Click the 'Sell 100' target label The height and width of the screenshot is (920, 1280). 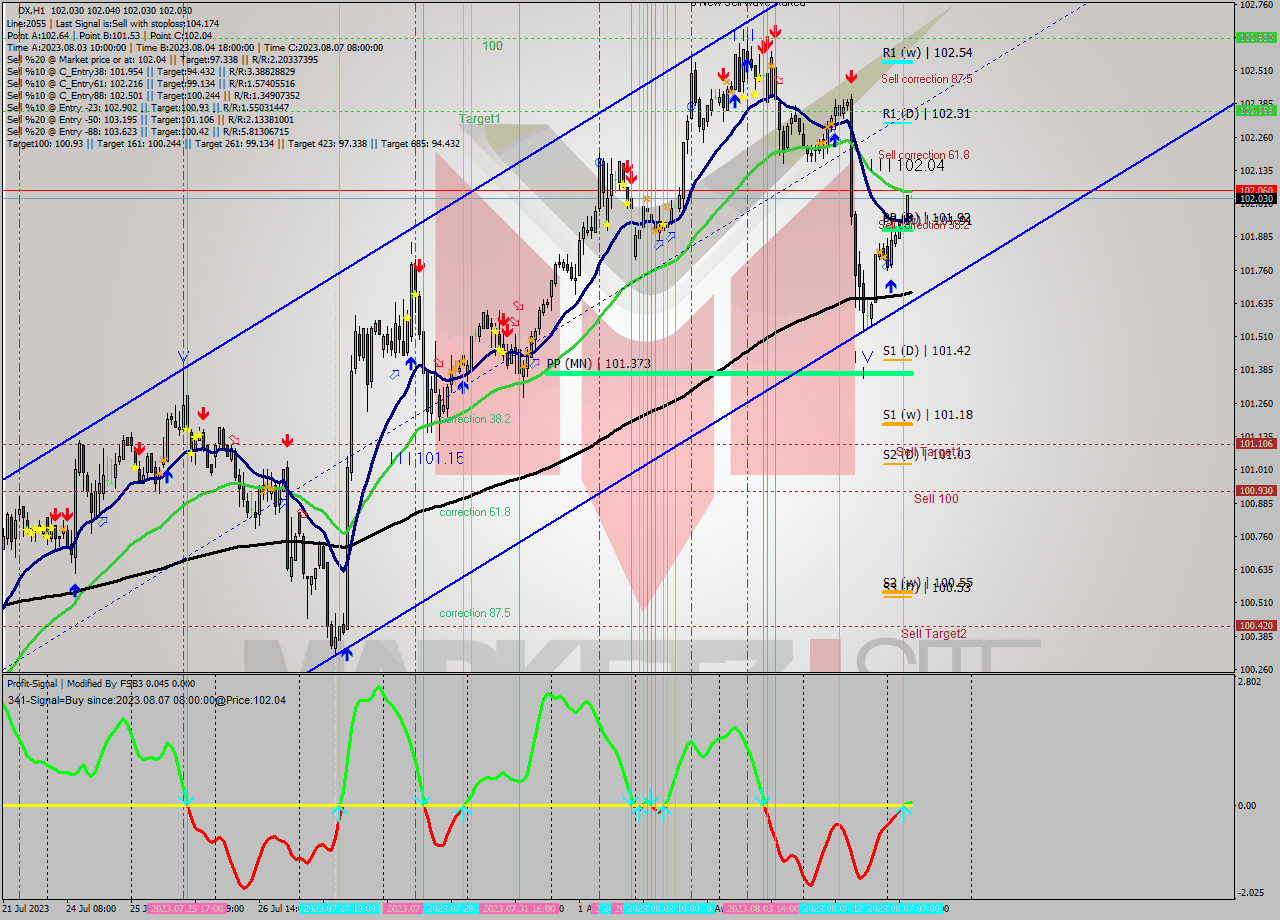click(x=936, y=498)
